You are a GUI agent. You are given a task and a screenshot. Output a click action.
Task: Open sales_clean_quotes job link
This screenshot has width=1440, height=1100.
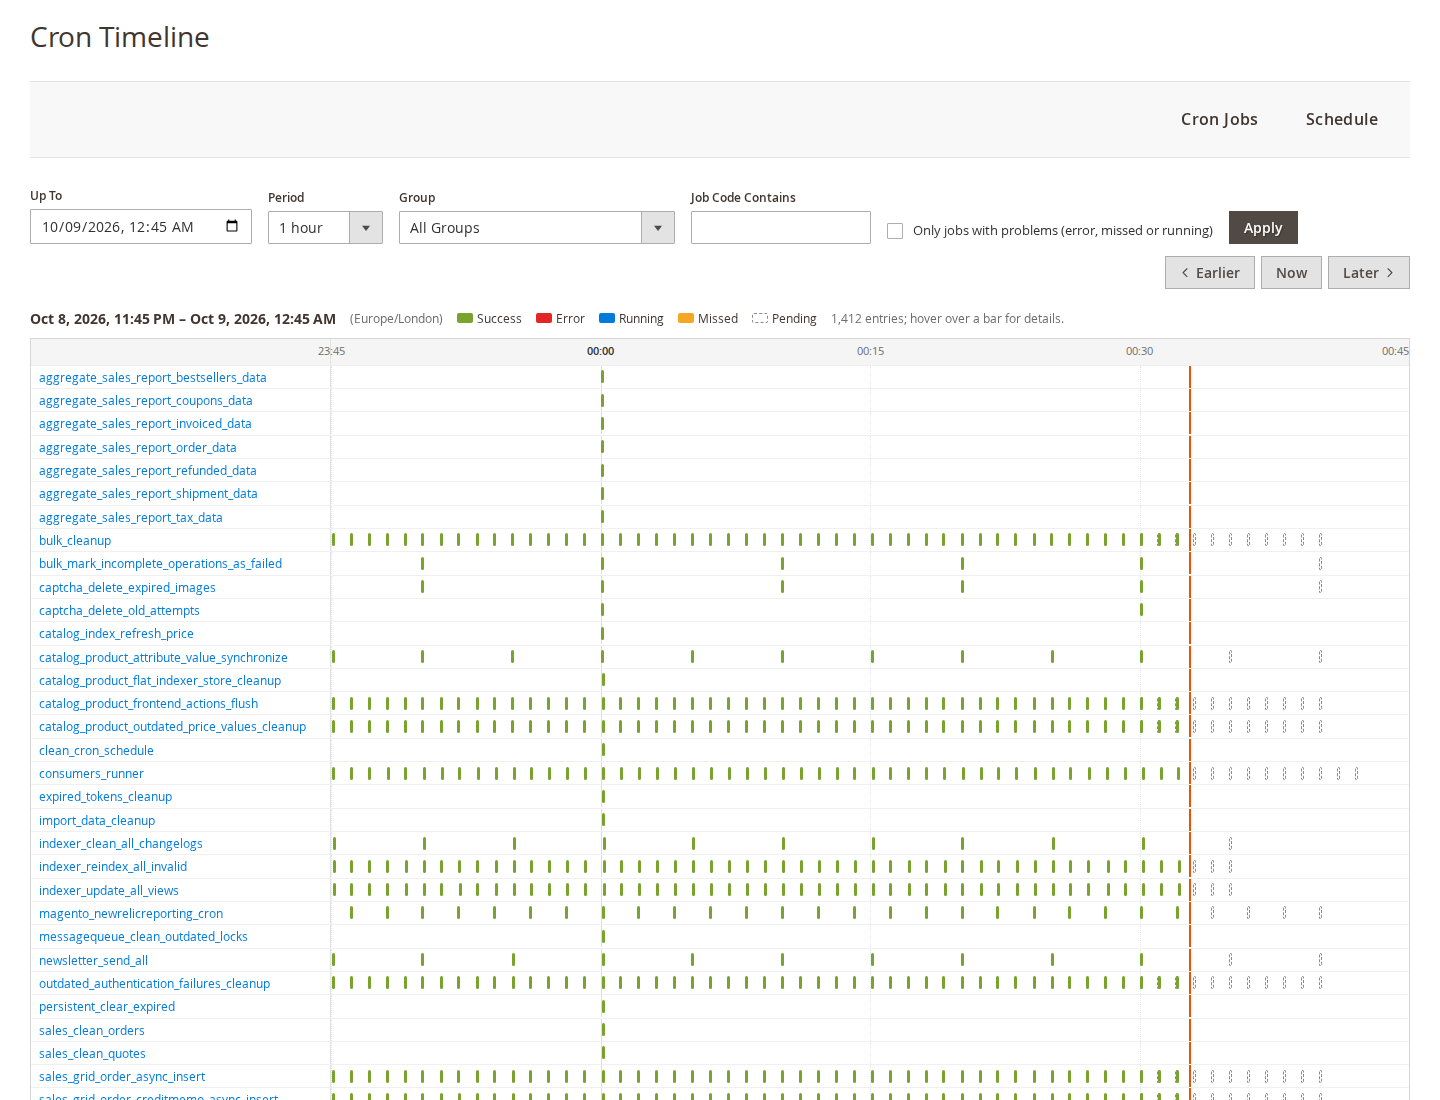click(x=92, y=1053)
